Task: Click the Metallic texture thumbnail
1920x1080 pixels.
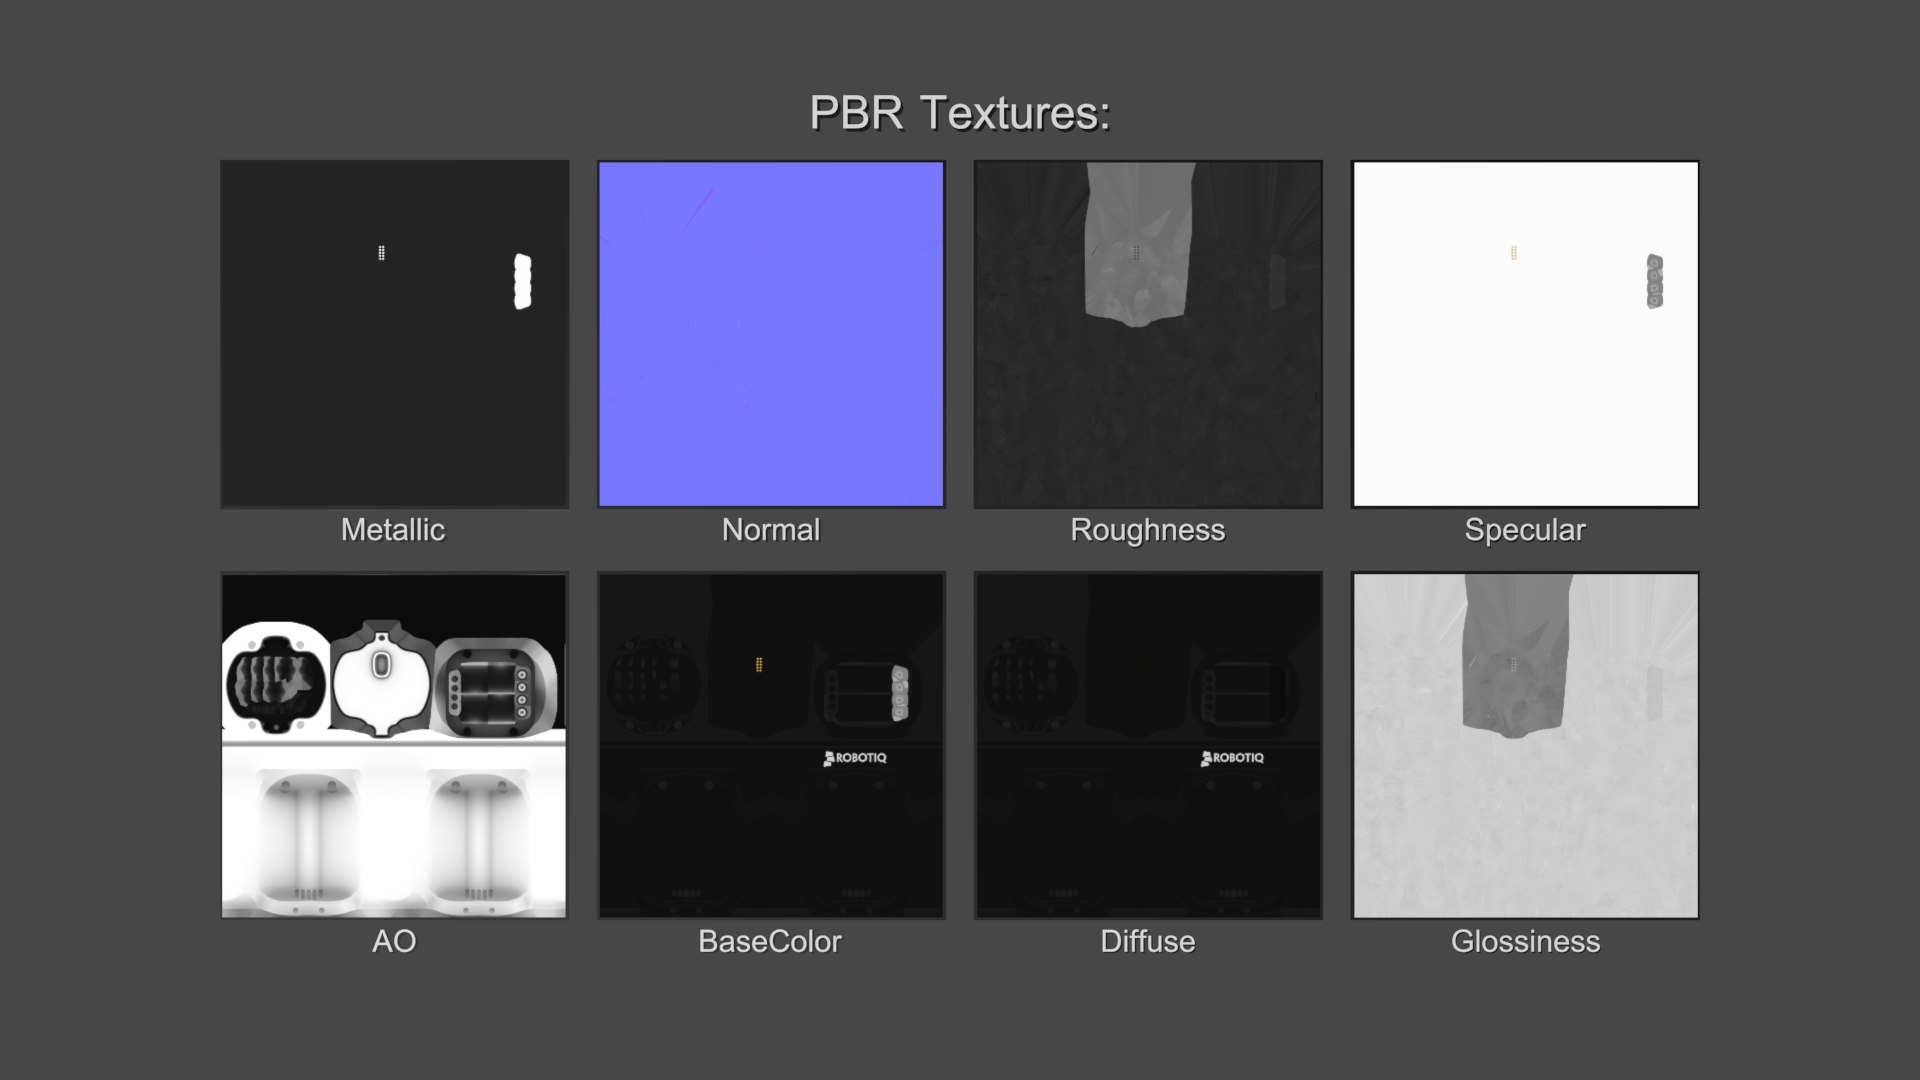Action: tap(394, 334)
